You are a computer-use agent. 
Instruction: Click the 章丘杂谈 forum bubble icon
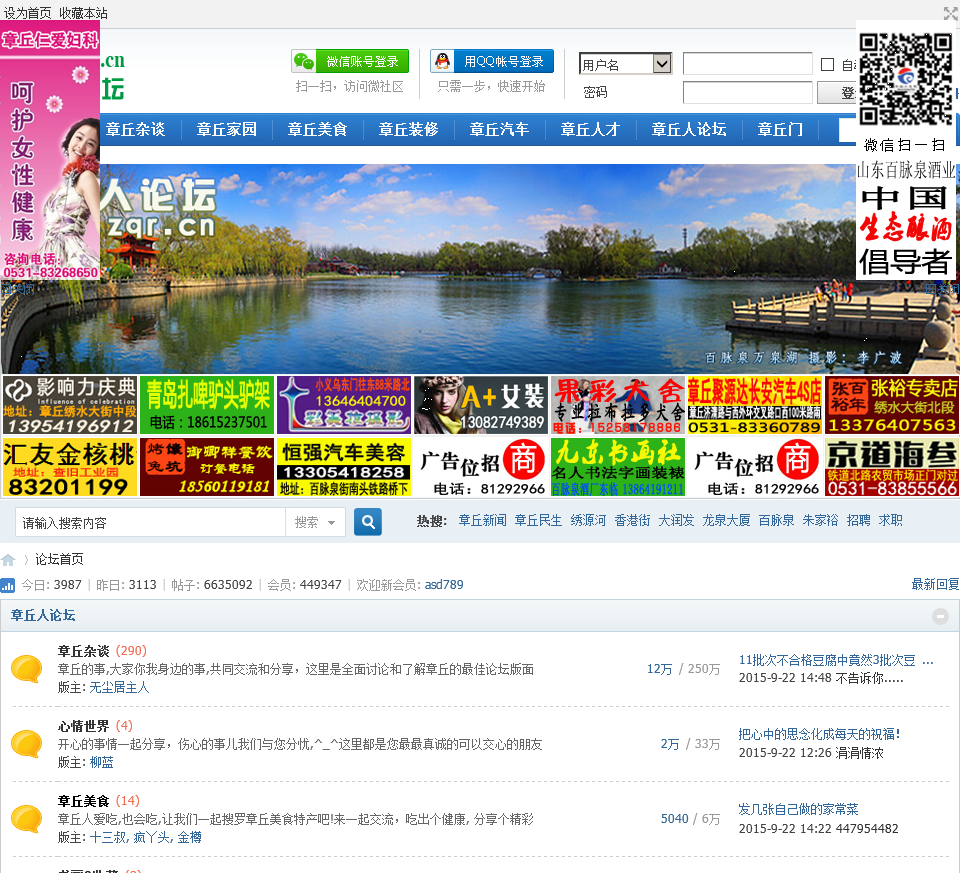click(x=26, y=669)
